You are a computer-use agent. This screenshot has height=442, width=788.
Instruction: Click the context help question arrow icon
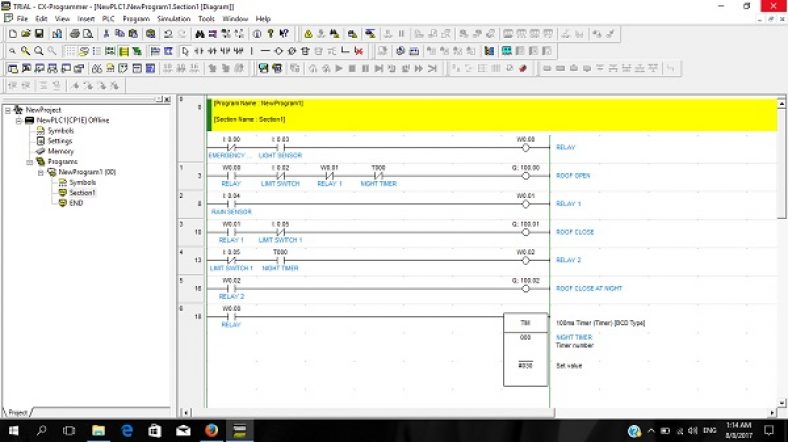coord(284,34)
